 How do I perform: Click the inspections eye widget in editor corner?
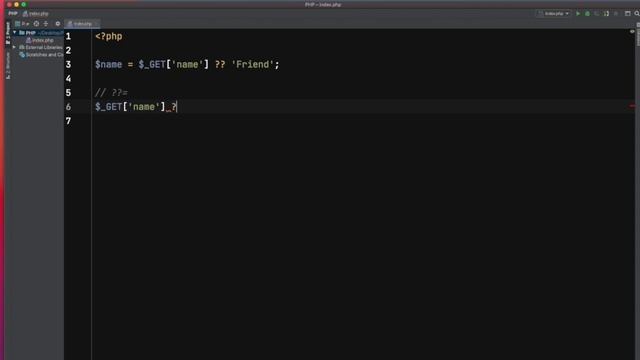(x=632, y=32)
